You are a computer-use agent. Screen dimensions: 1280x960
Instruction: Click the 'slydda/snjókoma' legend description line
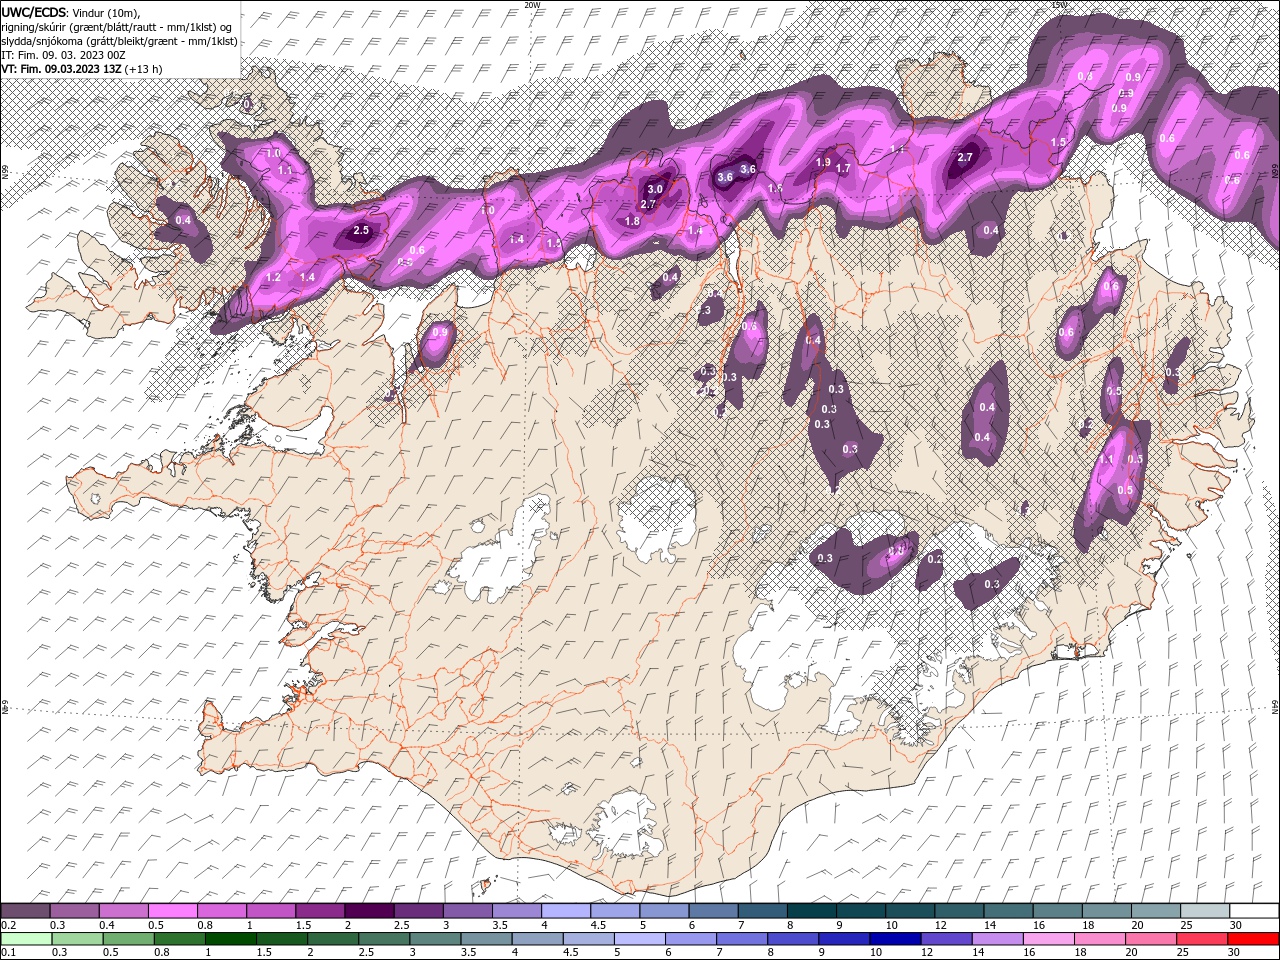click(119, 41)
